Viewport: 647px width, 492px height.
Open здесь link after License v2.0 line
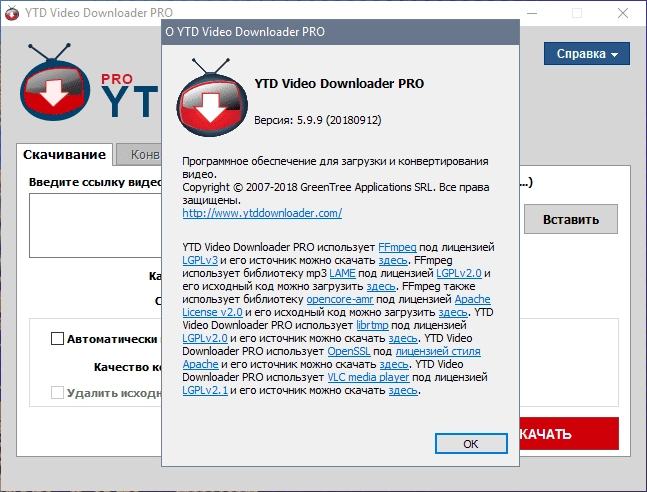453,312
